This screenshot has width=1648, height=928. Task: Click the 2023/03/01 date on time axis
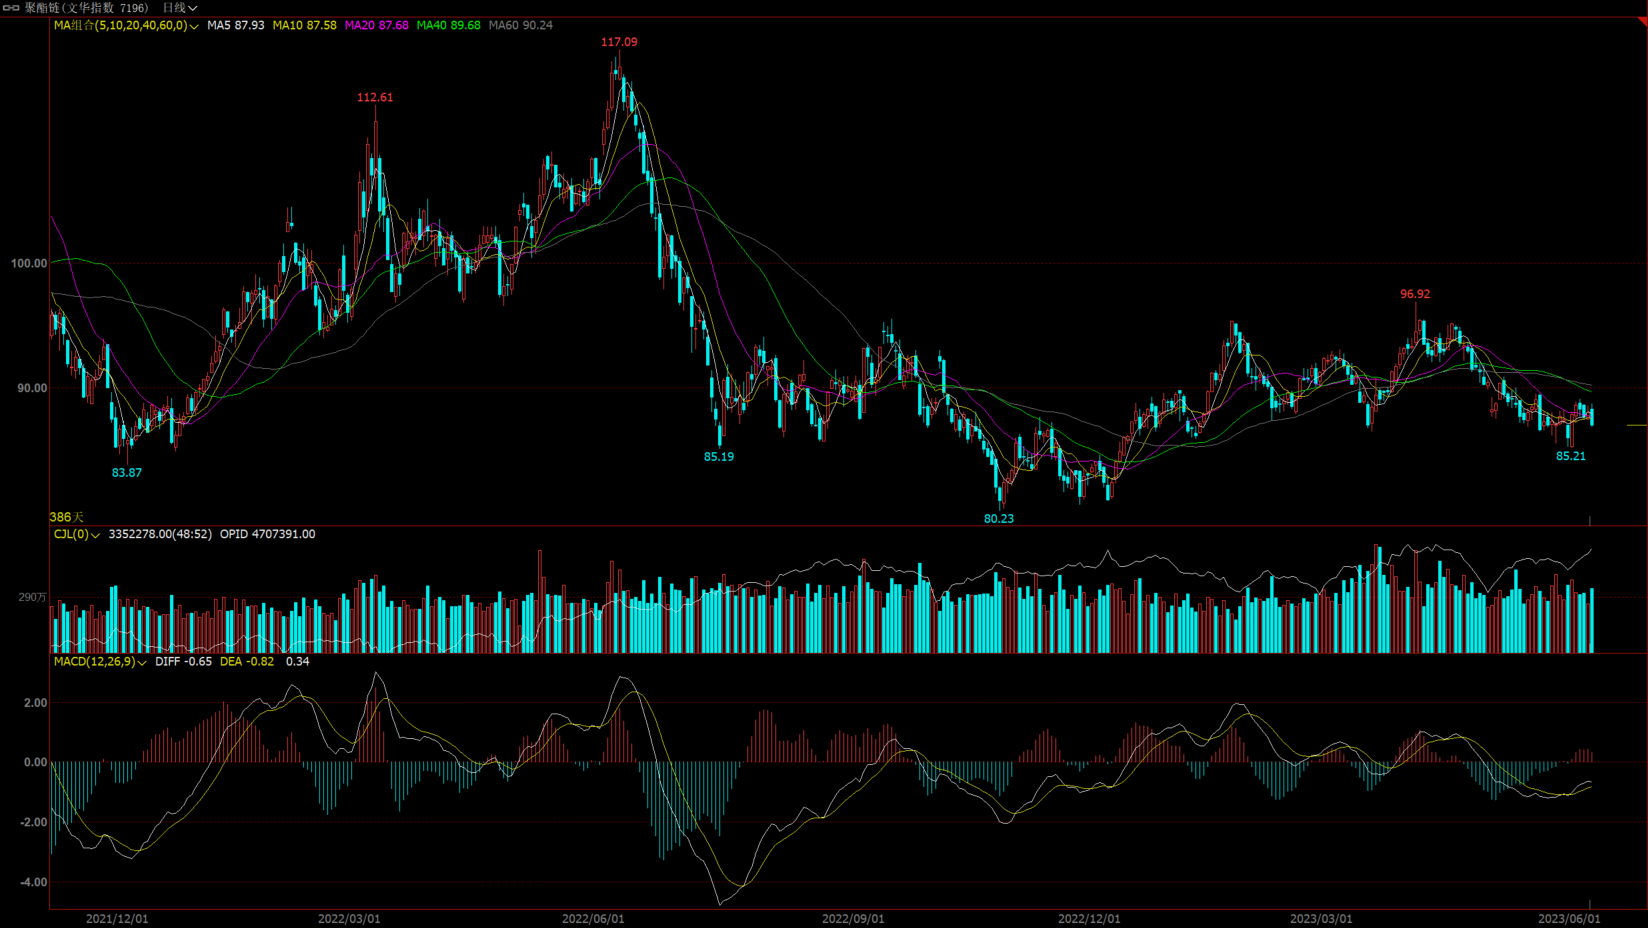point(1321,919)
